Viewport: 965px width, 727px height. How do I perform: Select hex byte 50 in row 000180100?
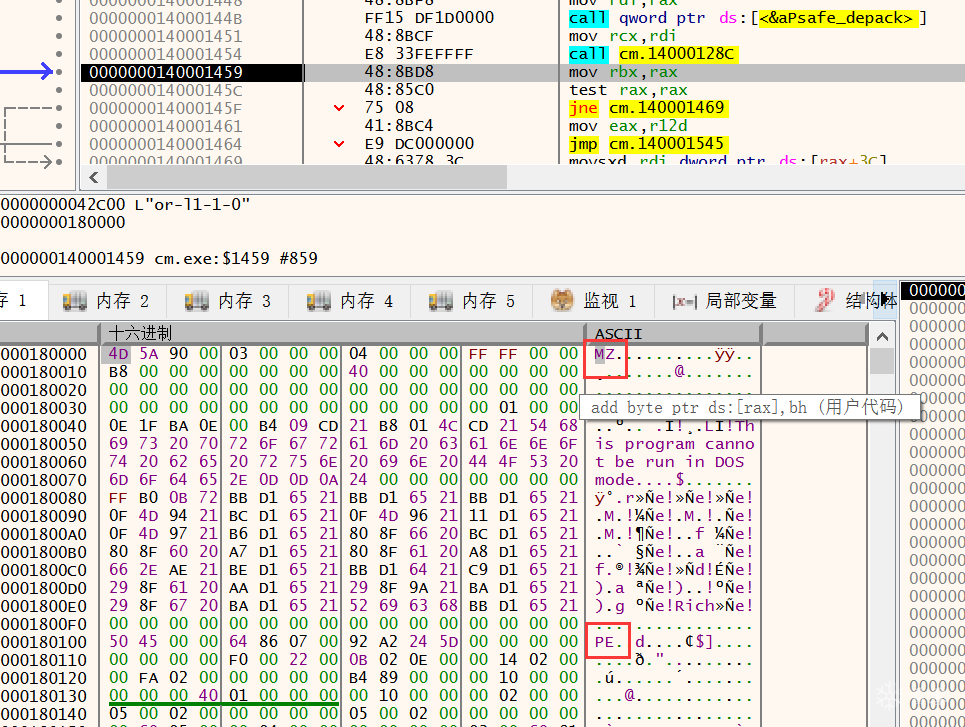pyautogui.click(x=118, y=642)
